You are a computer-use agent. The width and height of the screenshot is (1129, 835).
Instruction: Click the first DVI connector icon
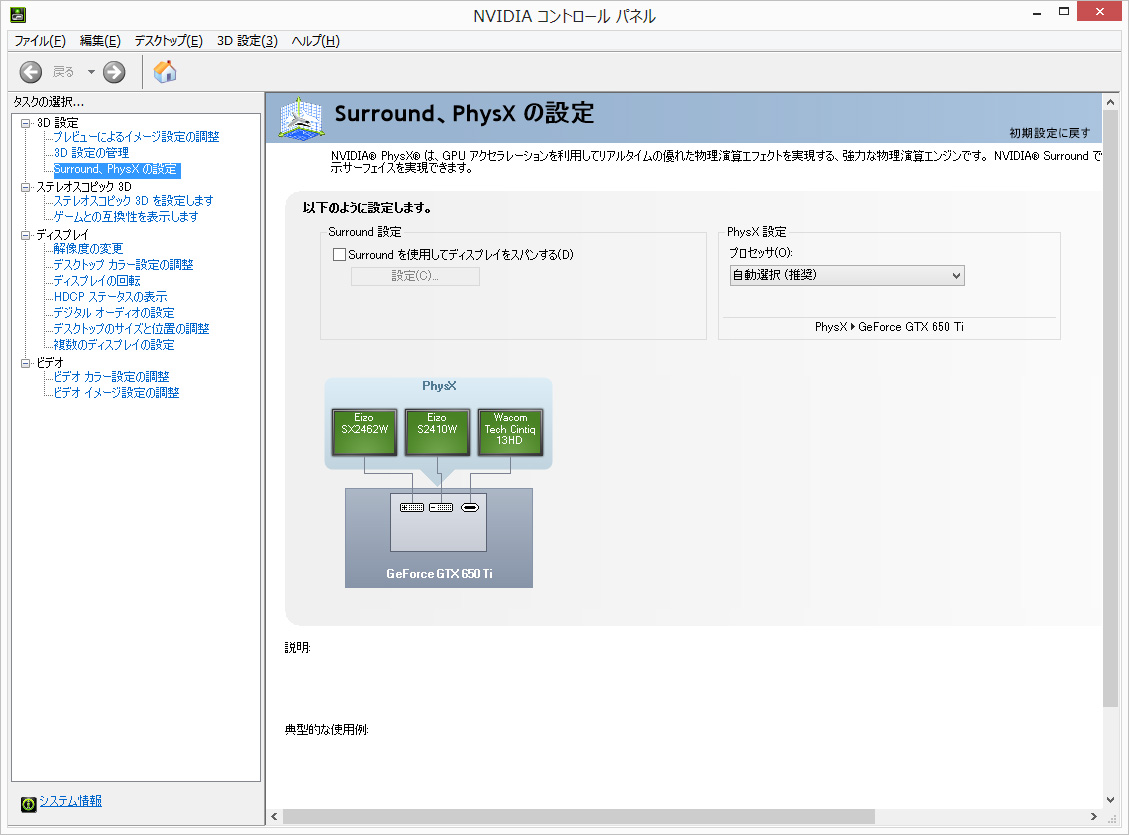pyautogui.click(x=412, y=507)
